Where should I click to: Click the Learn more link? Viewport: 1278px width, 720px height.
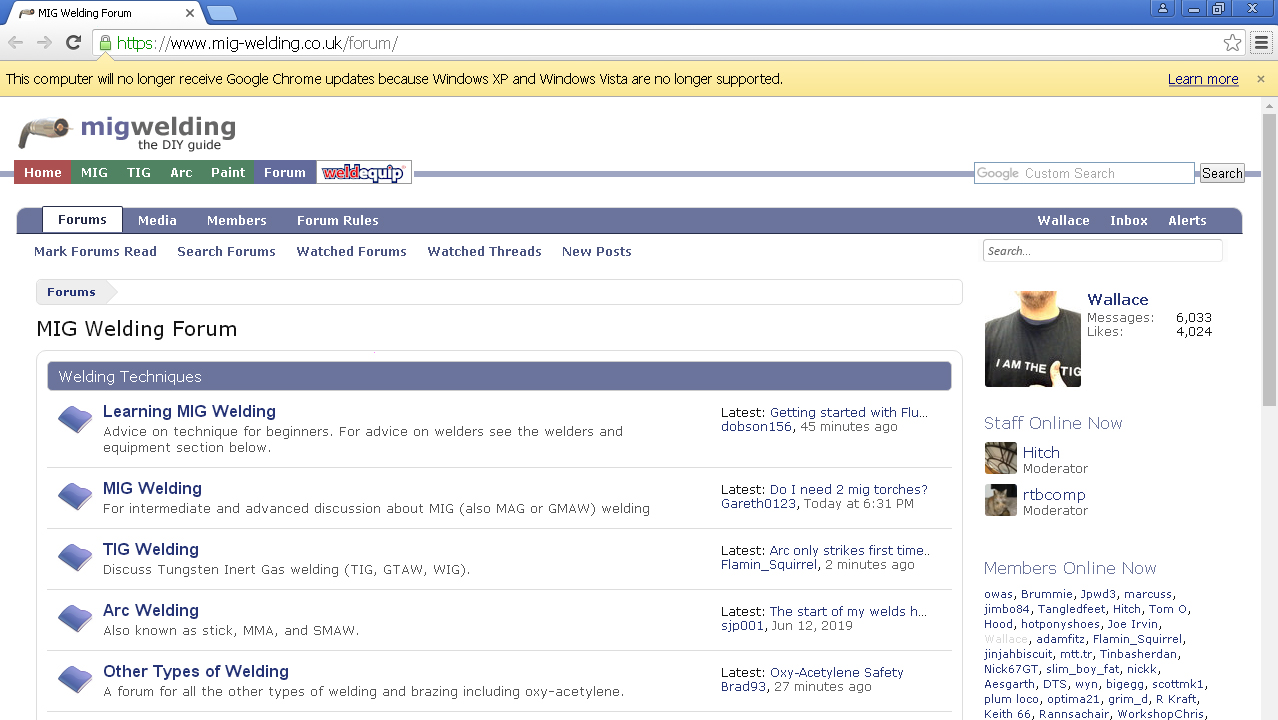tap(1203, 79)
